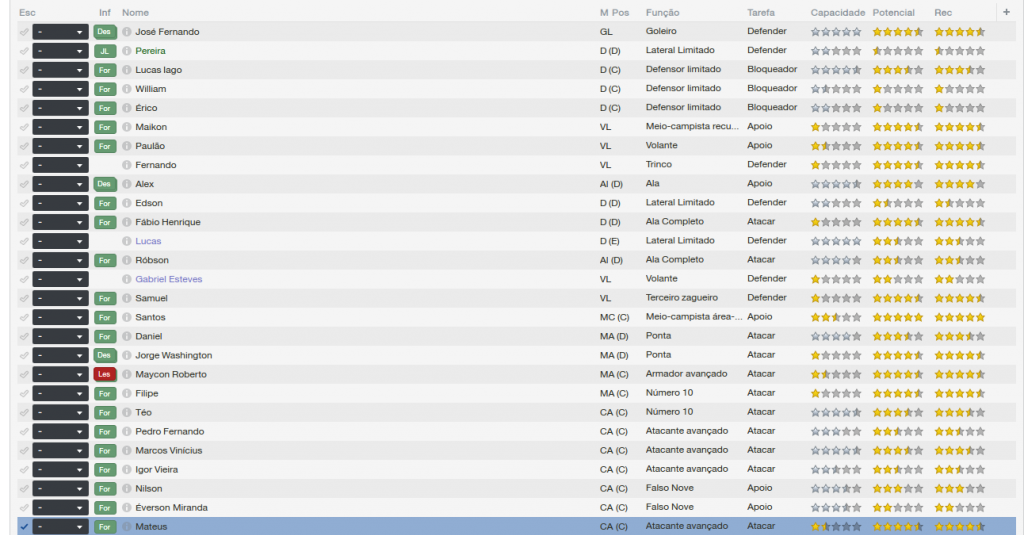
Task: Click the info icon beside Gabriel Esteves
Action: (x=127, y=279)
